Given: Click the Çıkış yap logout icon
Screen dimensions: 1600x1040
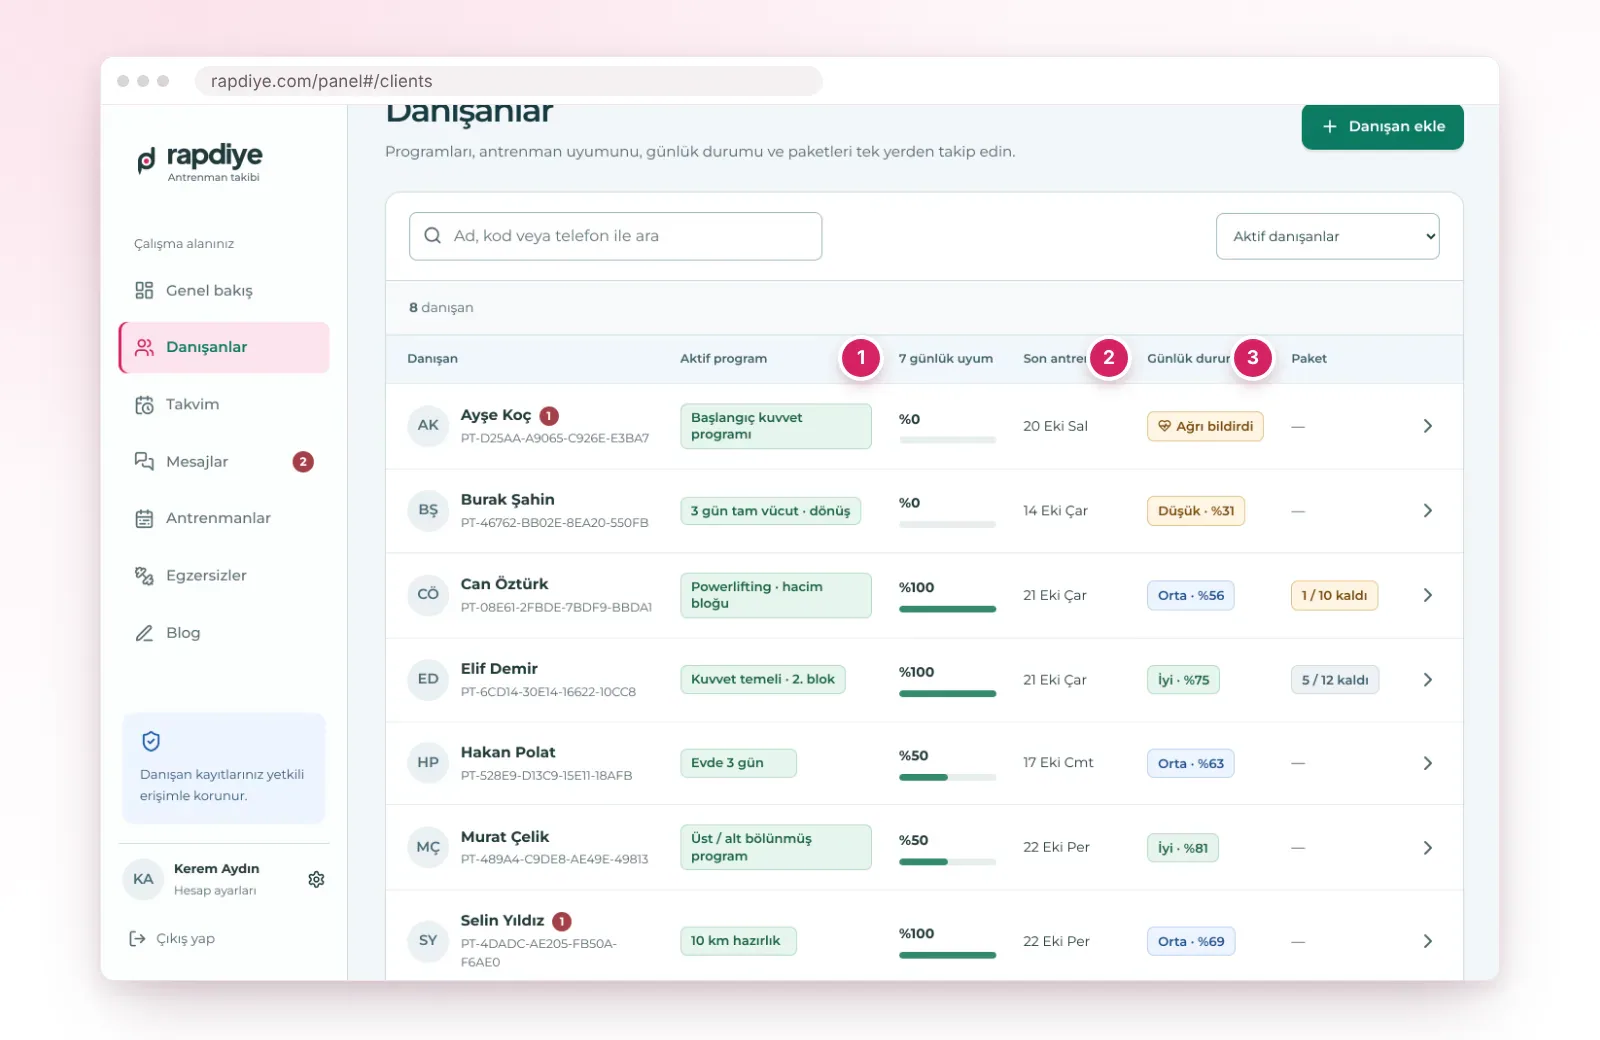Looking at the screenshot, I should tap(137, 938).
